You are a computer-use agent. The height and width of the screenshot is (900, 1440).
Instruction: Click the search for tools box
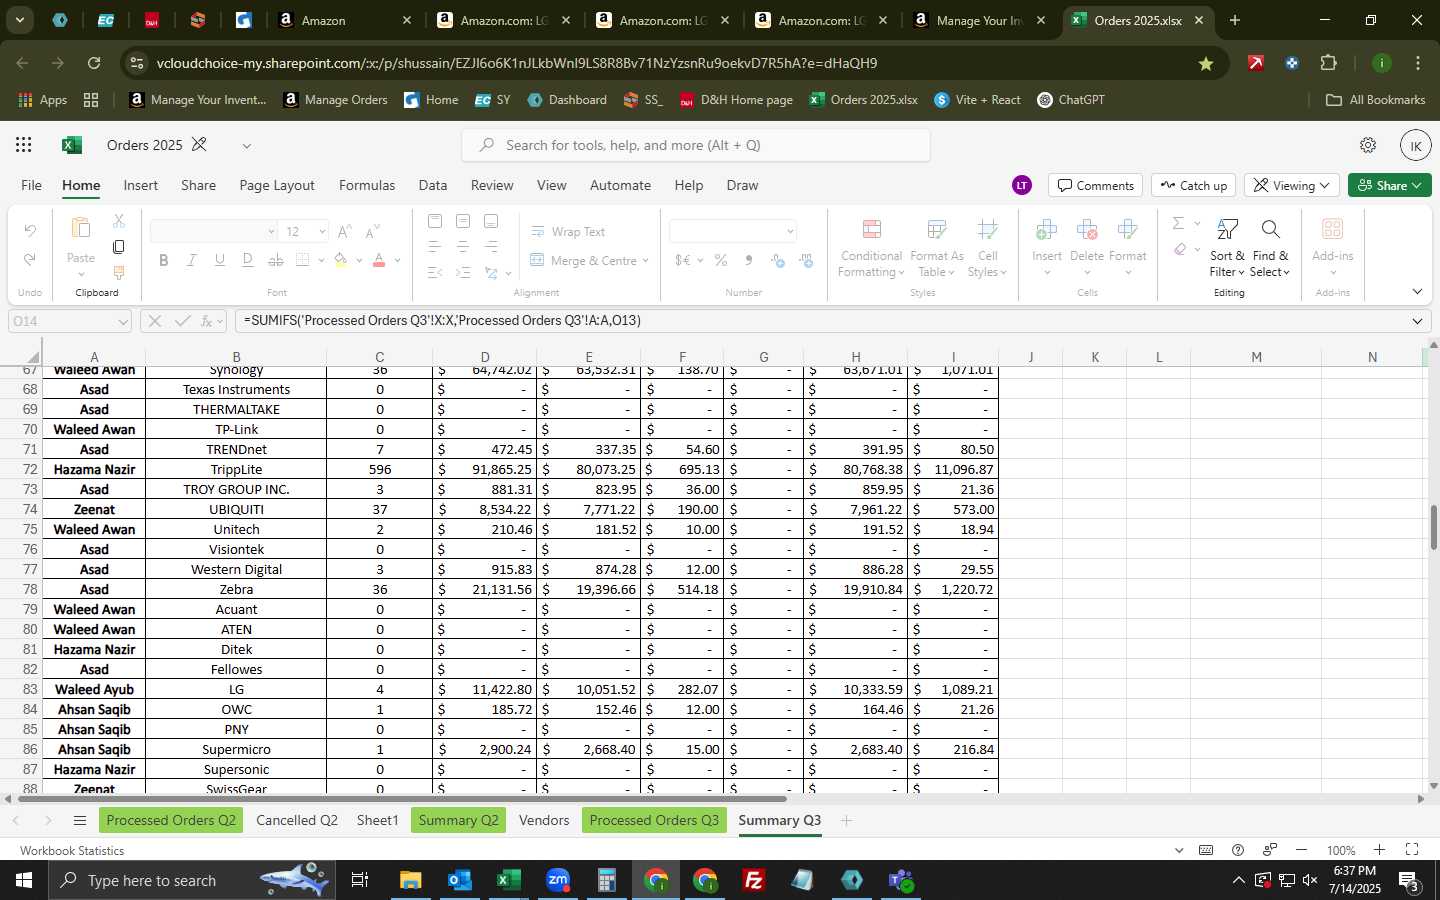[696, 145]
